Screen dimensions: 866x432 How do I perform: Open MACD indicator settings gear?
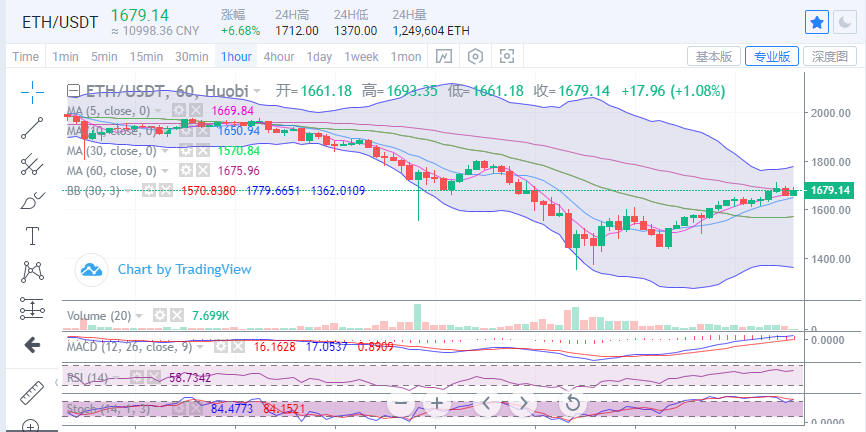pyautogui.click(x=220, y=347)
